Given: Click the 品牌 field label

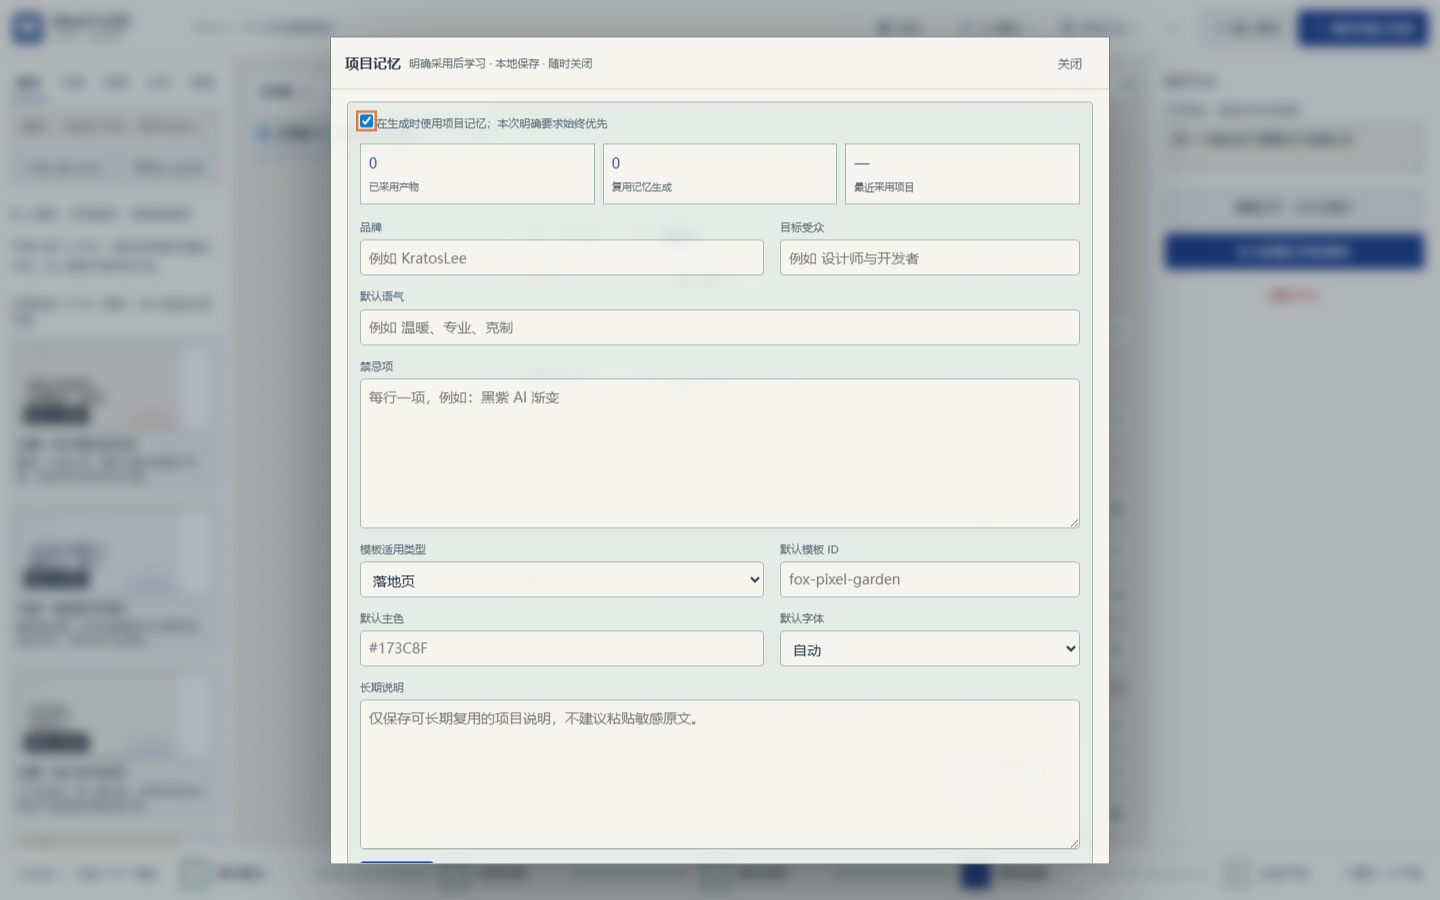Looking at the screenshot, I should [371, 228].
